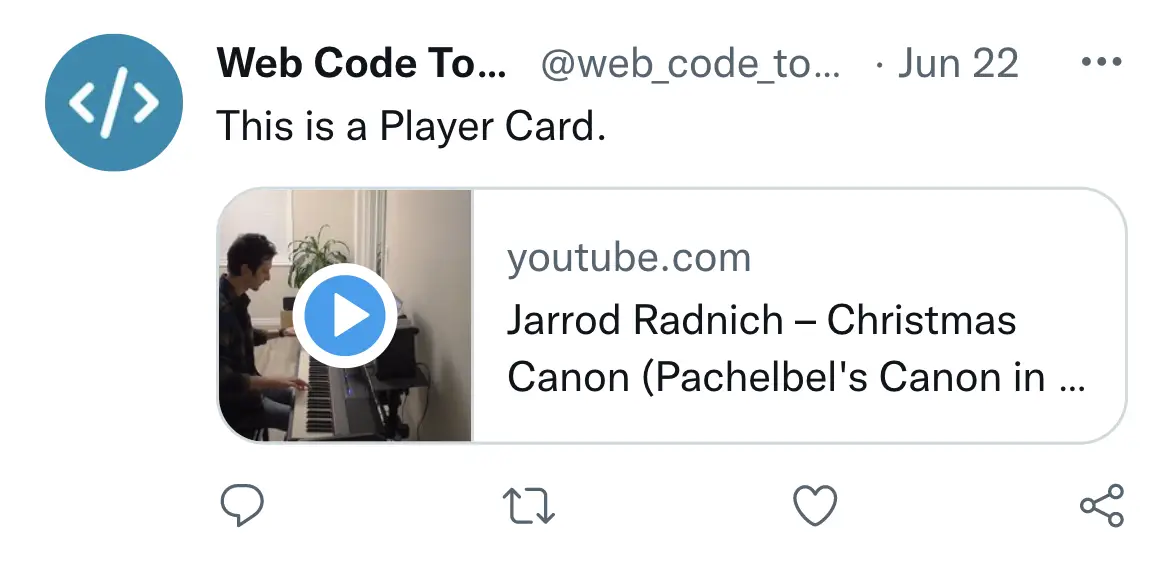Open the share icon options
Screen dimensions: 1173x567
tap(1102, 506)
